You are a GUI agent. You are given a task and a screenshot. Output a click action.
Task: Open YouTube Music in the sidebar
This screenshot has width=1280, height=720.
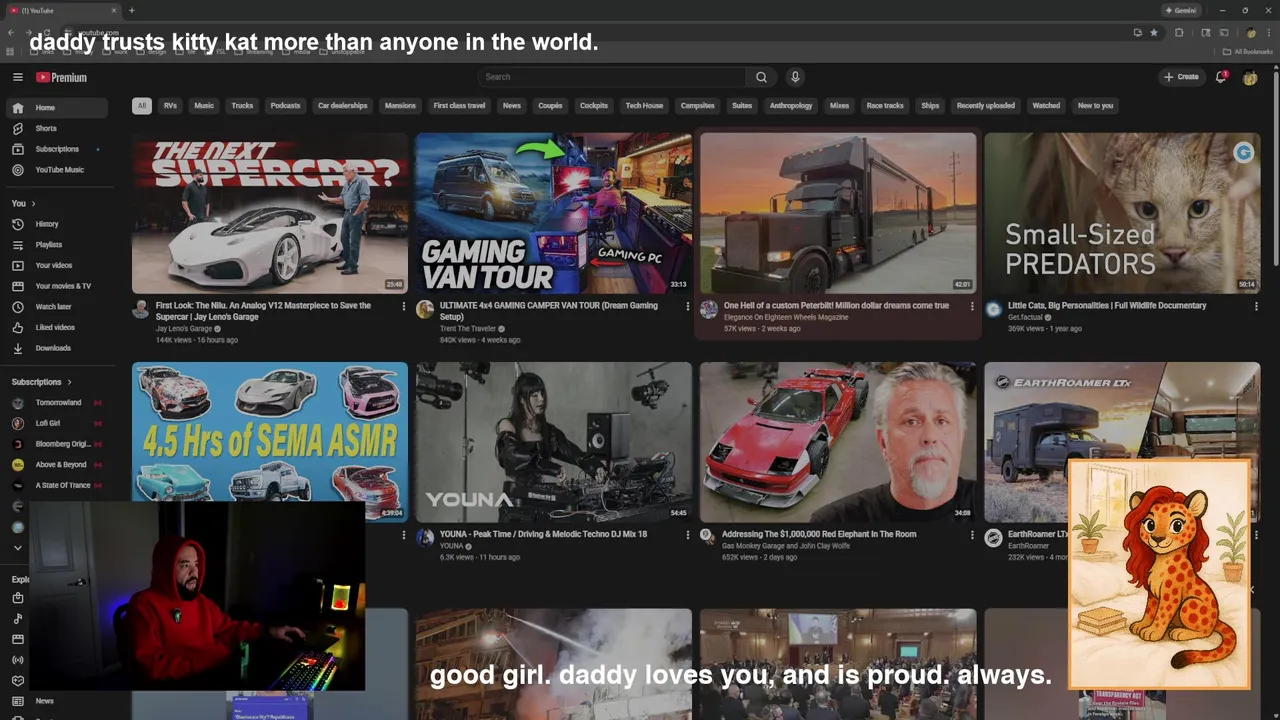58,170
